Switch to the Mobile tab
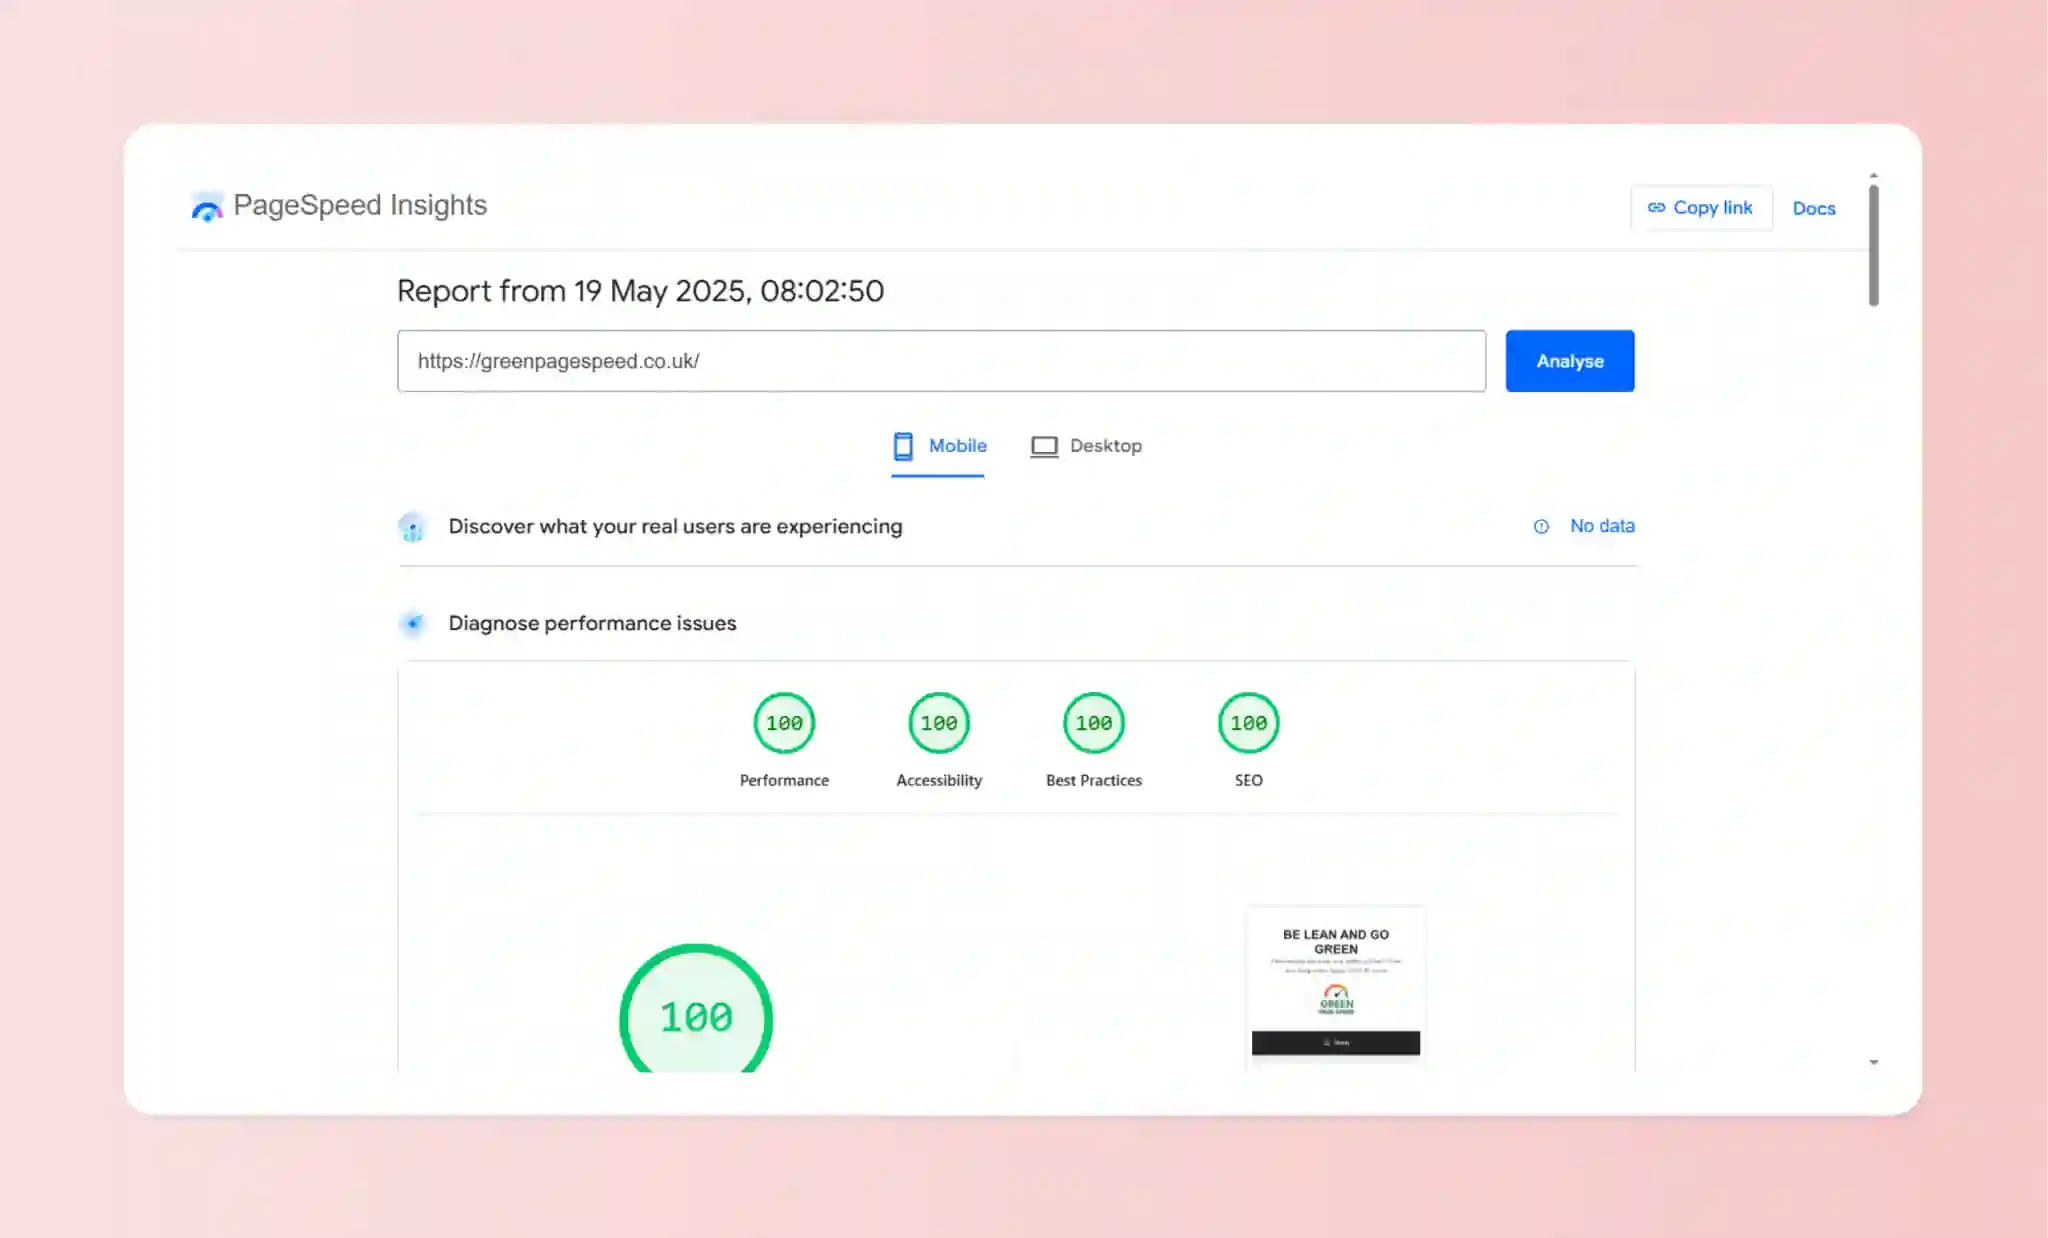2048x1238 pixels. 938,446
